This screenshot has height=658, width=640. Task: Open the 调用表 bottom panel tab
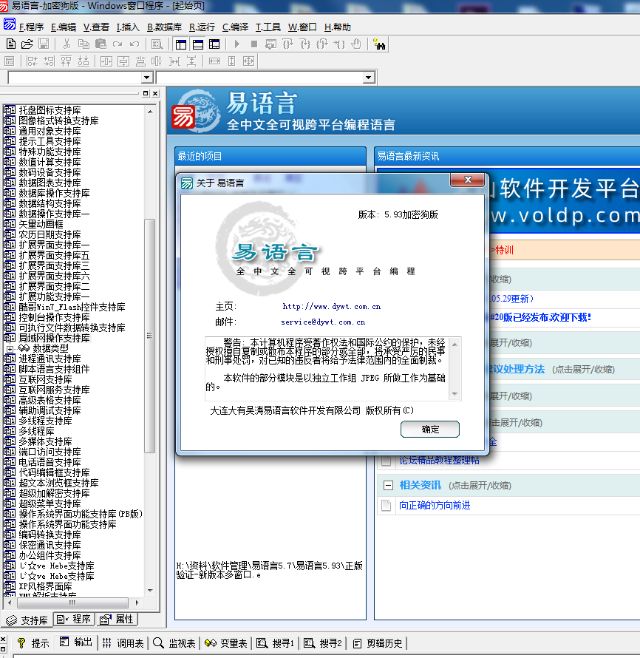coord(123,643)
